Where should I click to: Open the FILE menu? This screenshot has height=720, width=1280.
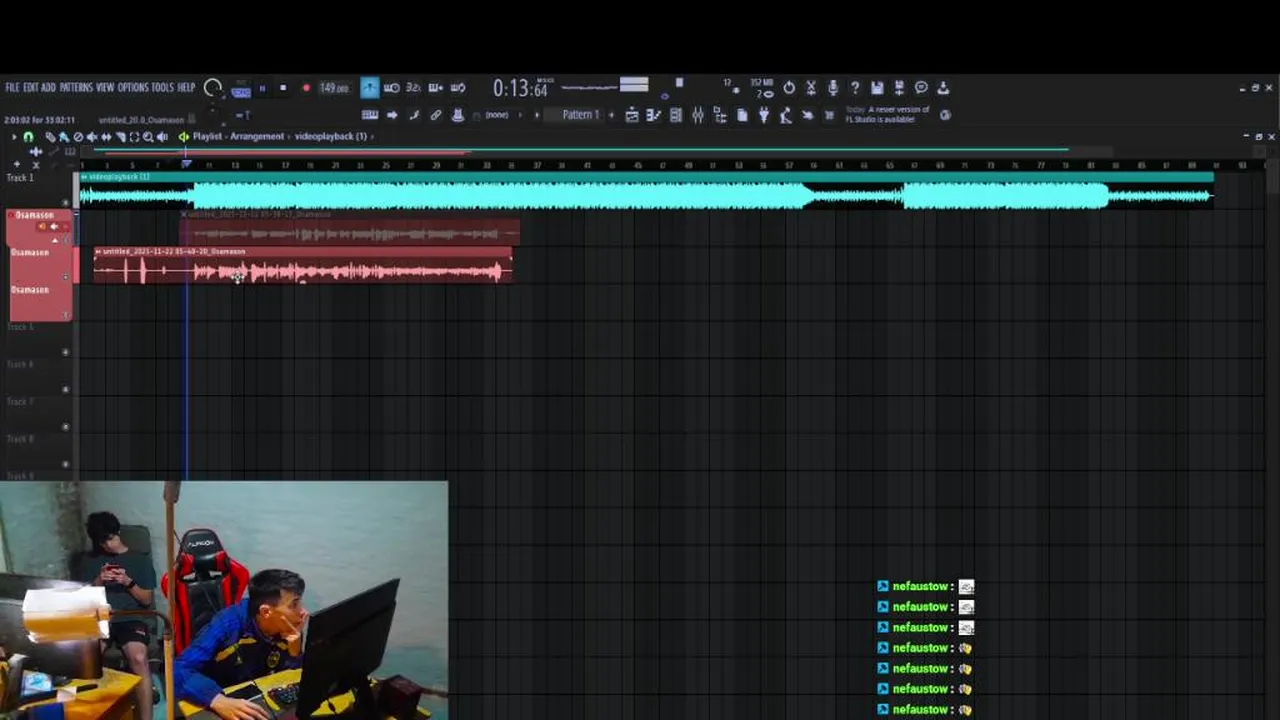coord(12,87)
